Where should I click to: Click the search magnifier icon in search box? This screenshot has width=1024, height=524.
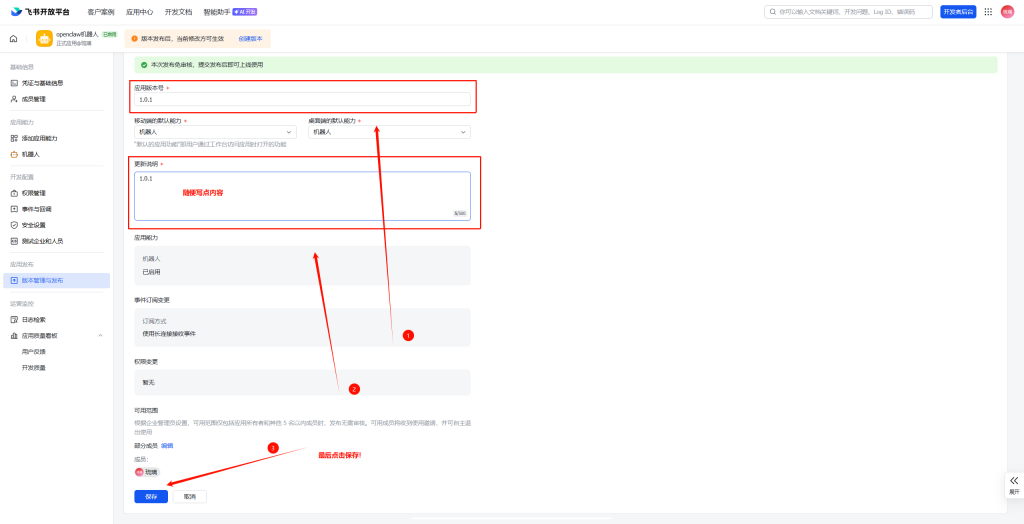pyautogui.click(x=772, y=12)
